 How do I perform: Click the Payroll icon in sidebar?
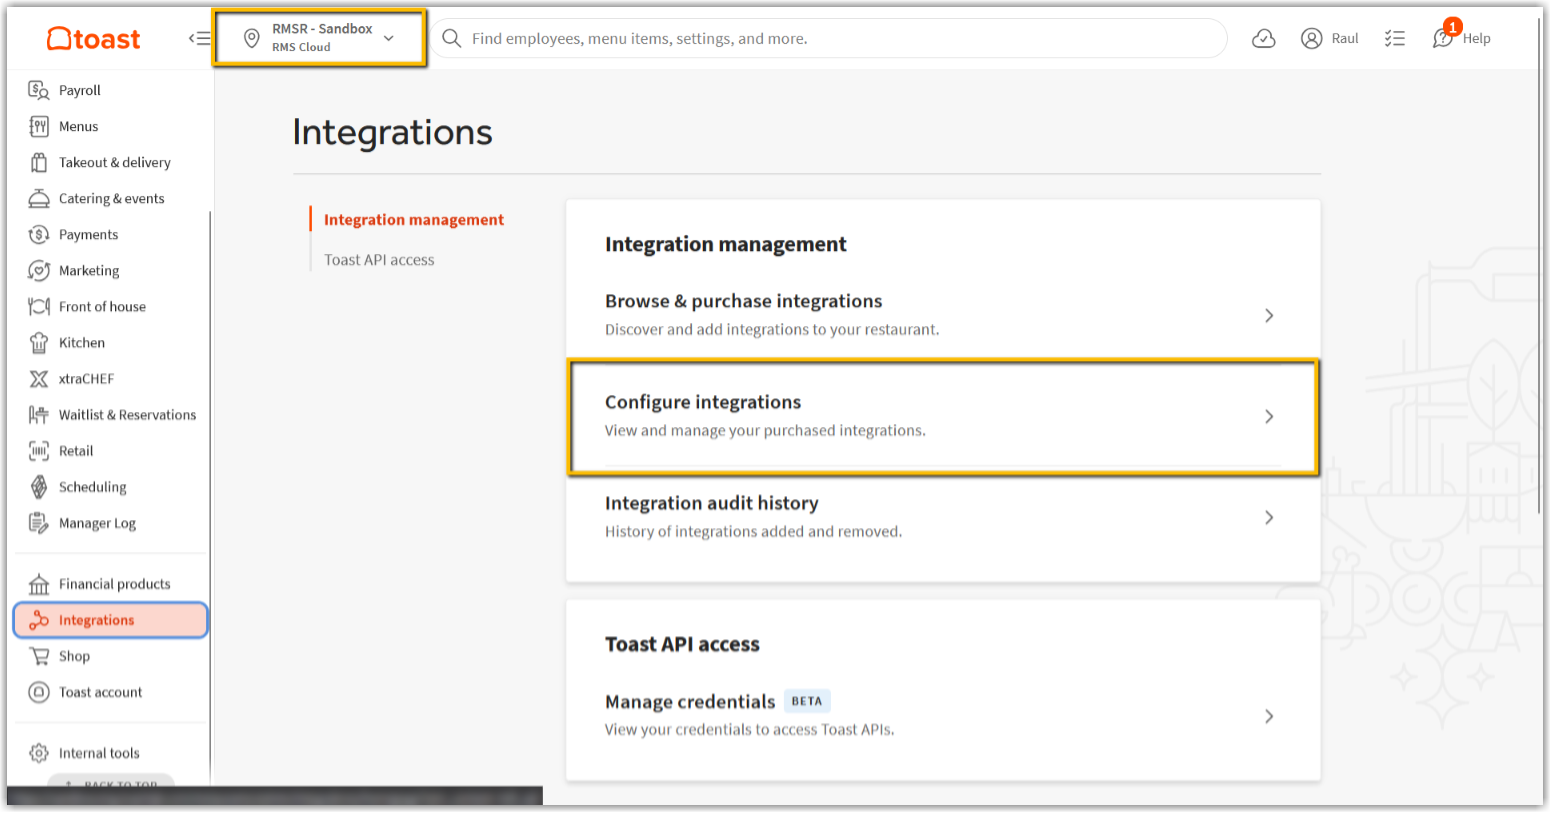click(39, 90)
